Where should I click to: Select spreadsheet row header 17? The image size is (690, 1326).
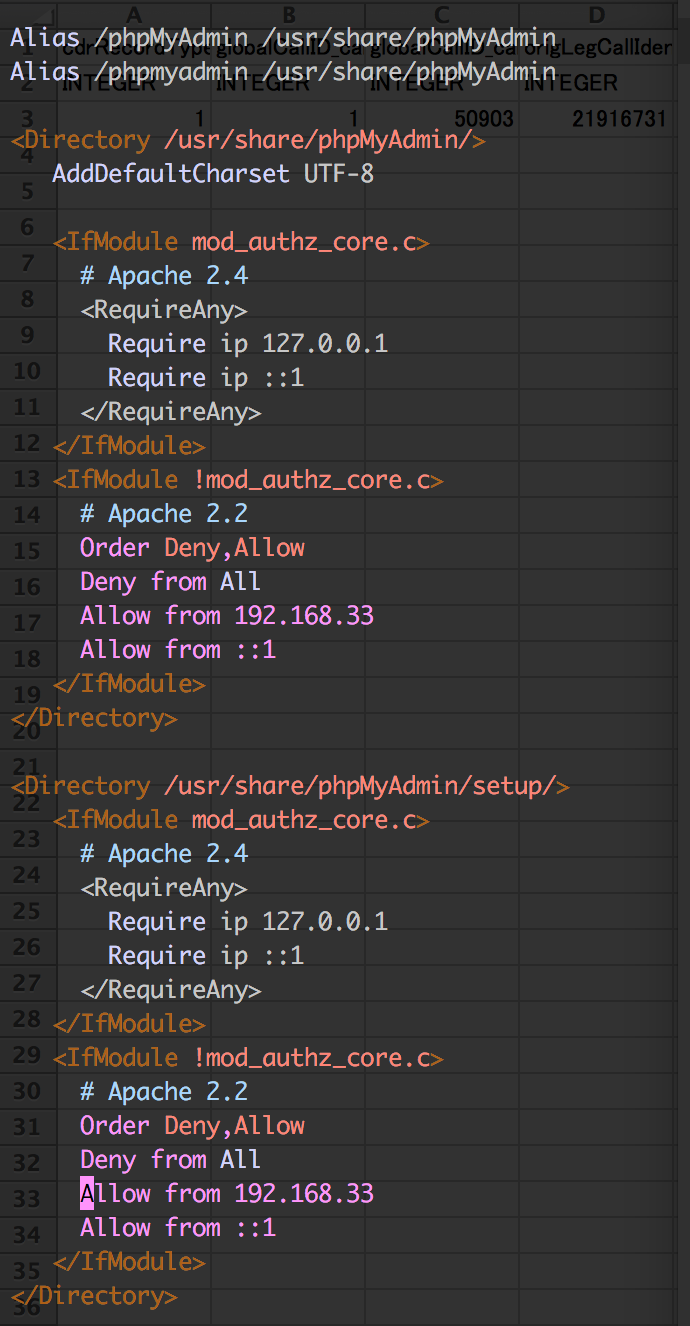click(x=28, y=623)
